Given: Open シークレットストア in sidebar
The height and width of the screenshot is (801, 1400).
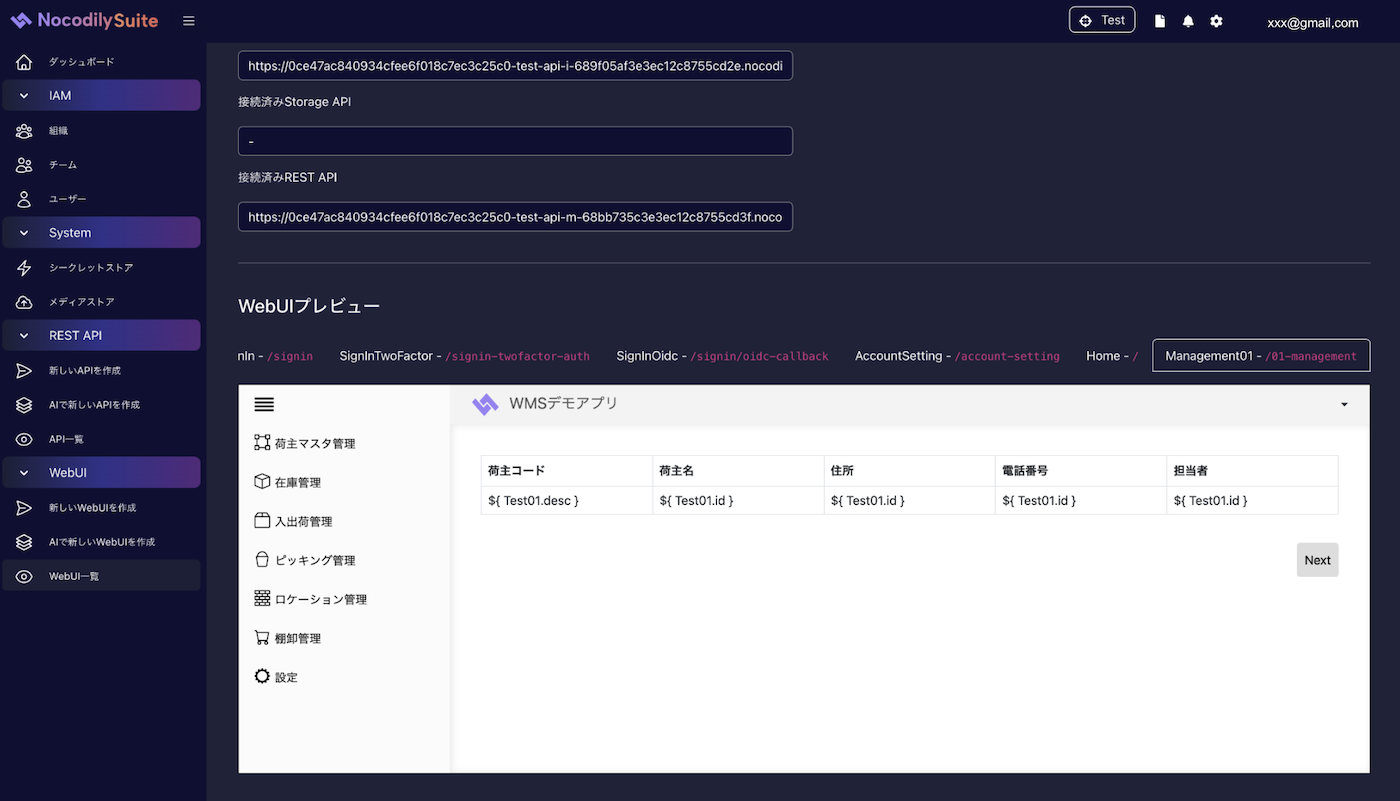Looking at the screenshot, I should (90, 268).
